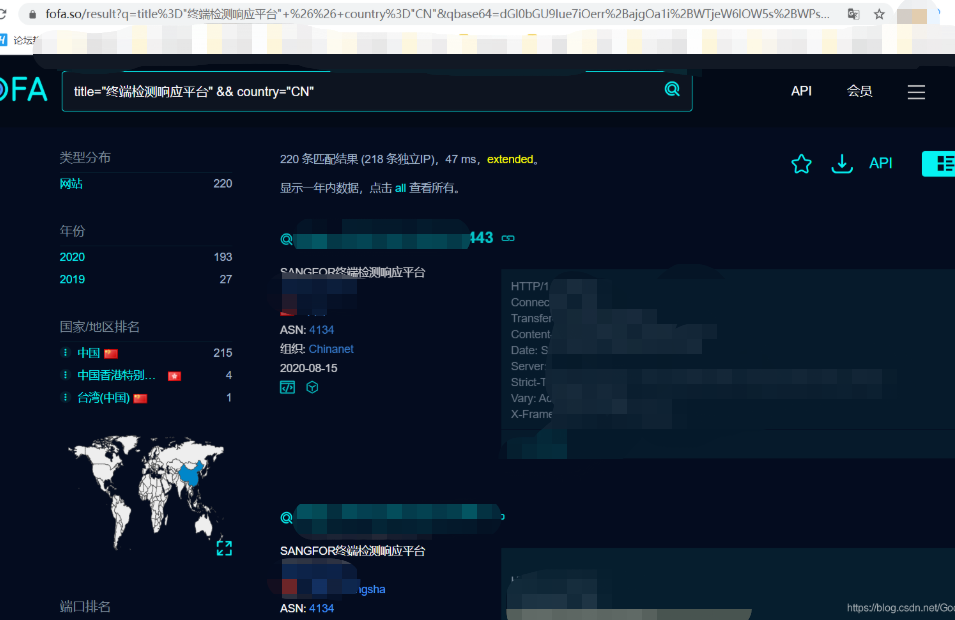The height and width of the screenshot is (620, 955).
Task: Click the date 2020-08-15
Action: tap(308, 368)
